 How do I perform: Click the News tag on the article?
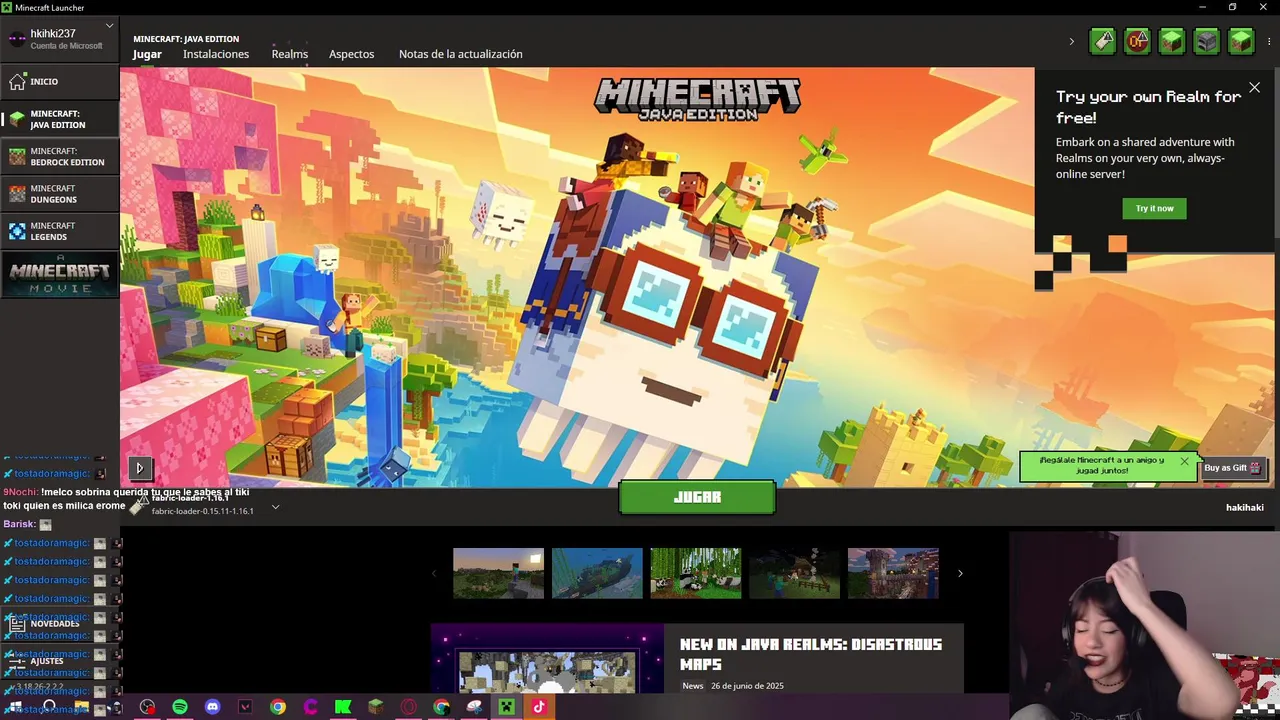(693, 686)
